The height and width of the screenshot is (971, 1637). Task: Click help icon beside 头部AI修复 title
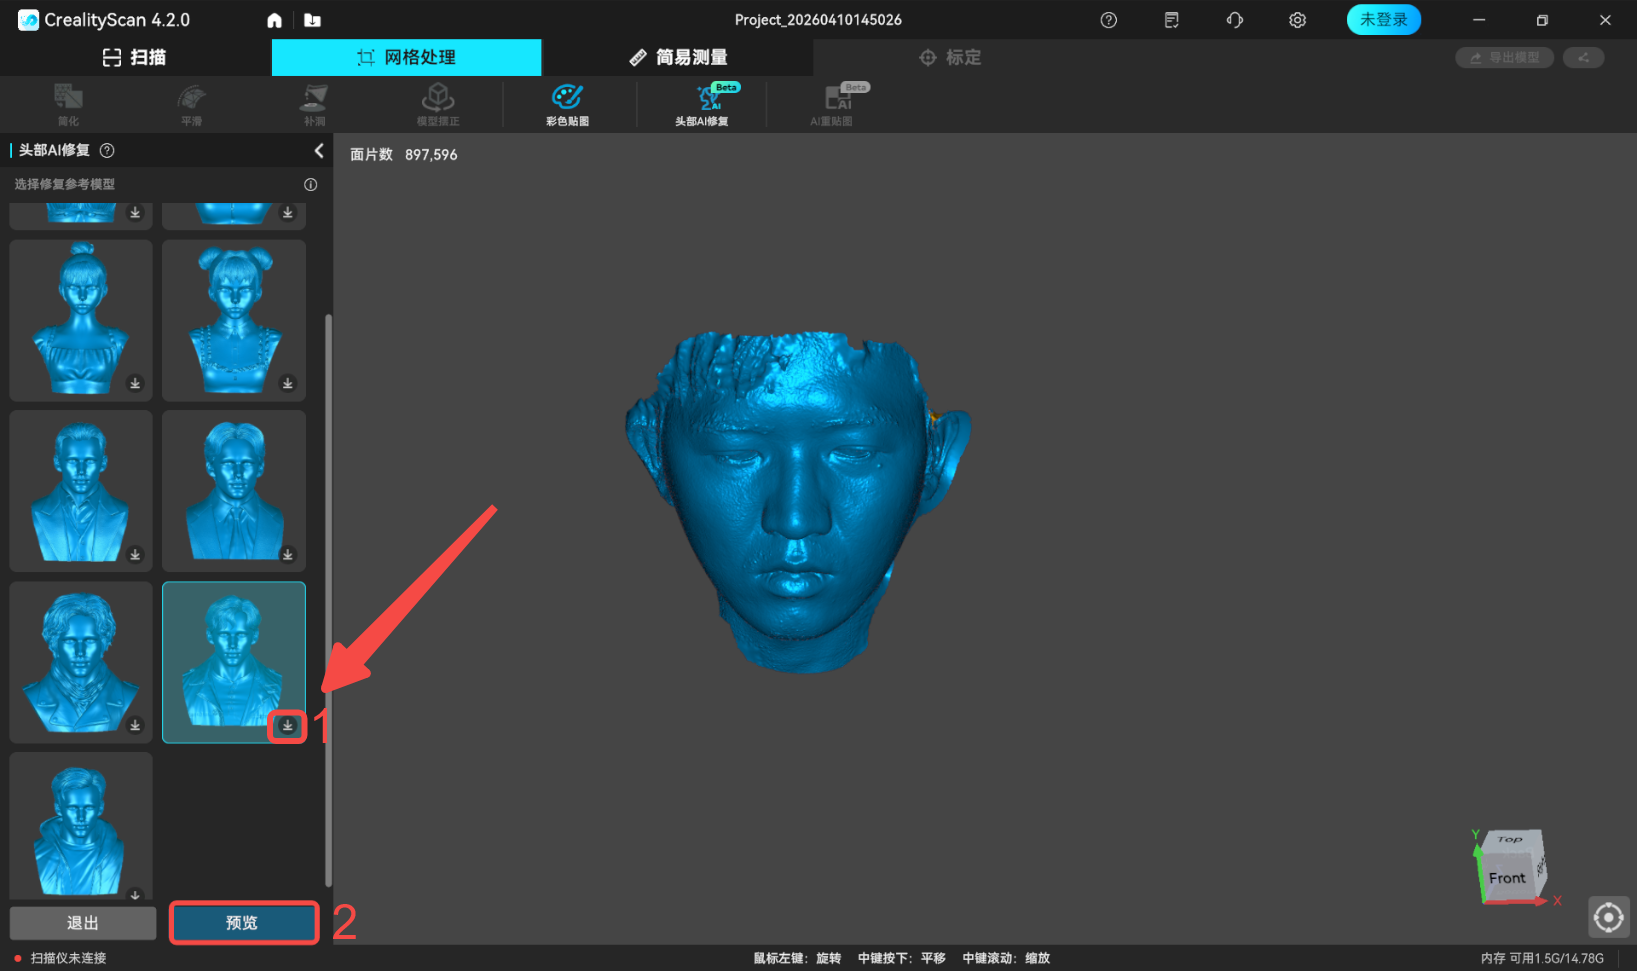[107, 150]
